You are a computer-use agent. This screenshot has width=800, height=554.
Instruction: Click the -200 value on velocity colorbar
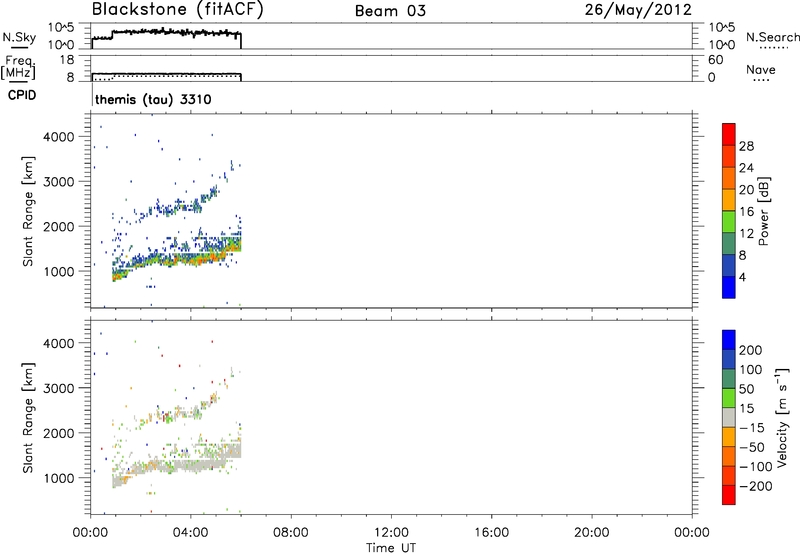click(x=756, y=486)
